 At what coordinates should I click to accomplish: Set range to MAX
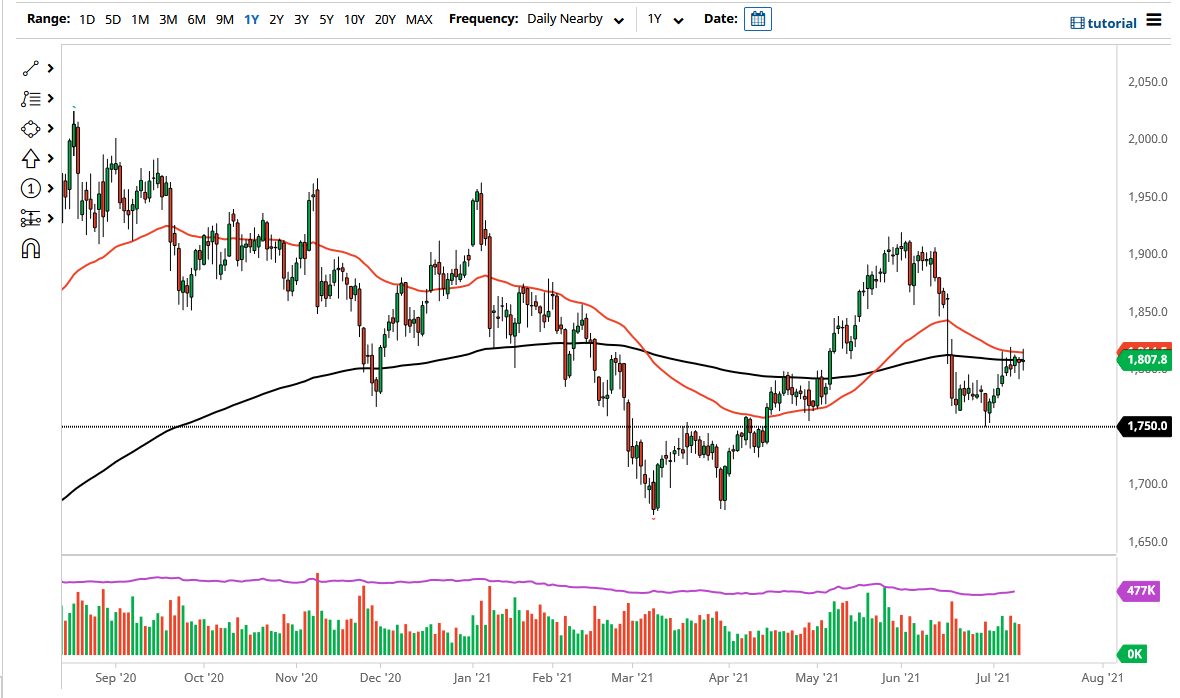(419, 20)
